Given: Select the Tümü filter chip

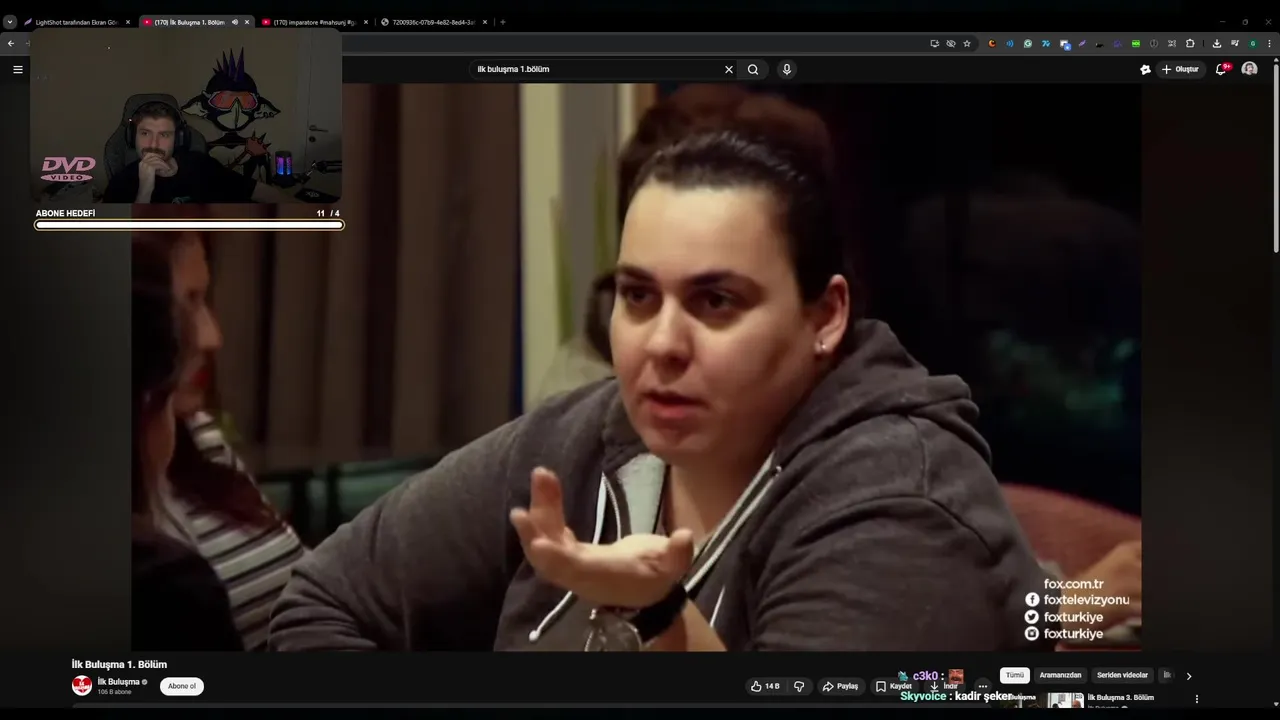Looking at the screenshot, I should (x=1015, y=675).
